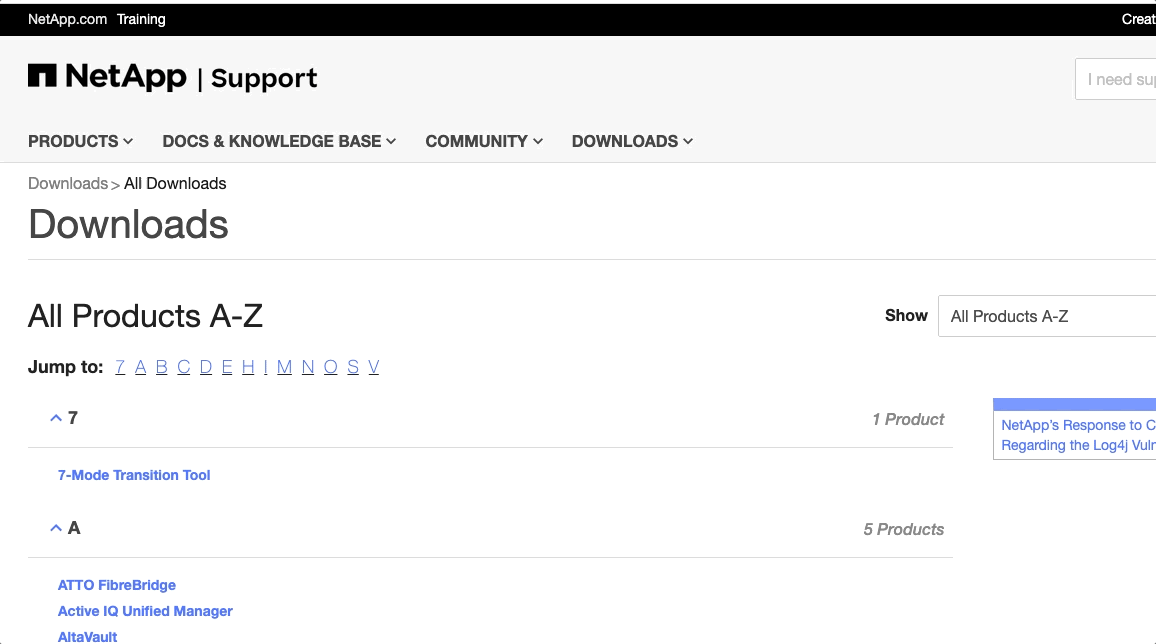The image size is (1156, 644).
Task: Jump to products starting with M
Action: (284, 366)
